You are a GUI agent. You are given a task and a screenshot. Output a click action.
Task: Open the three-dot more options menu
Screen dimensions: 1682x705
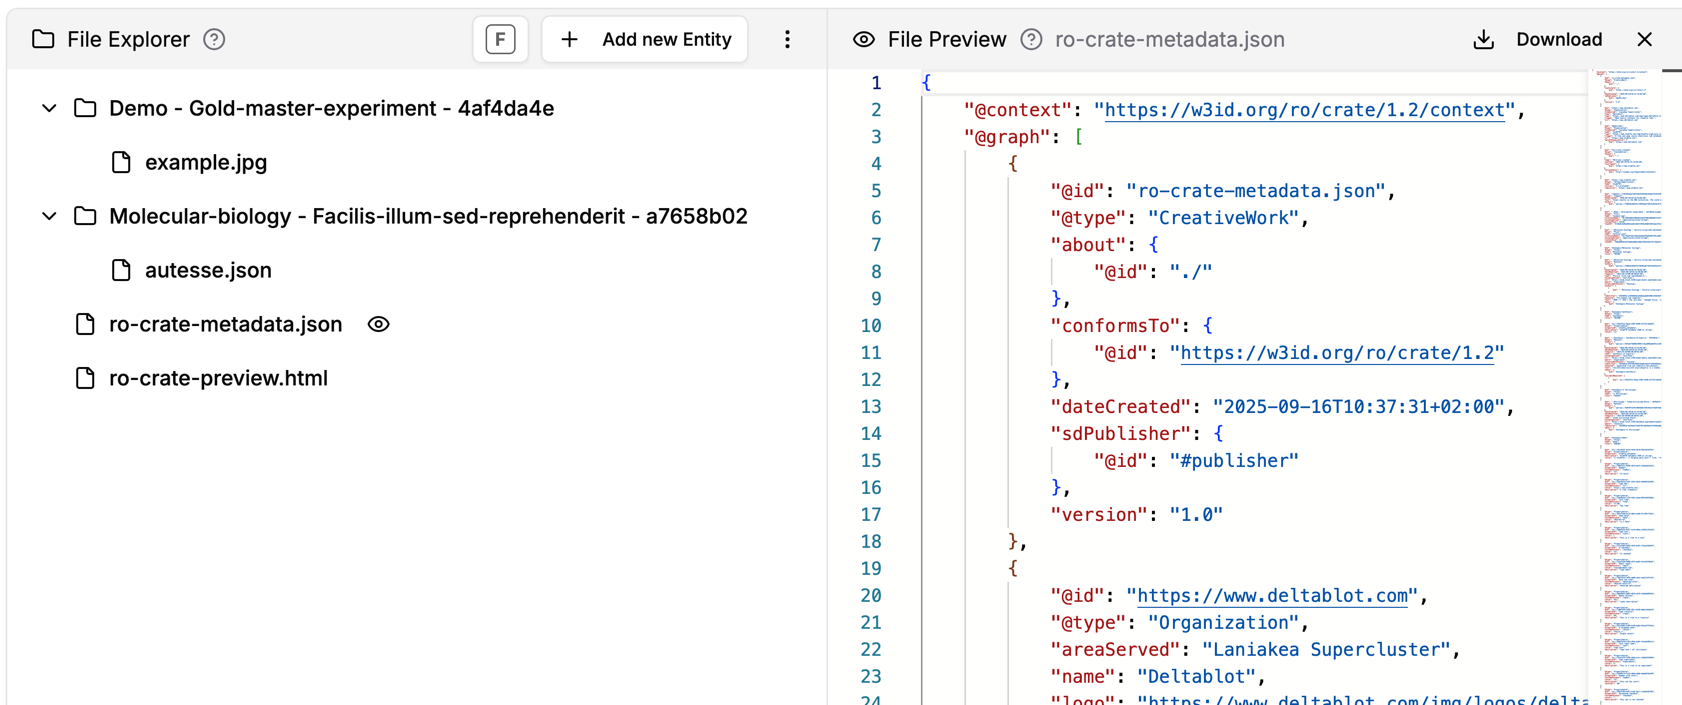(787, 40)
